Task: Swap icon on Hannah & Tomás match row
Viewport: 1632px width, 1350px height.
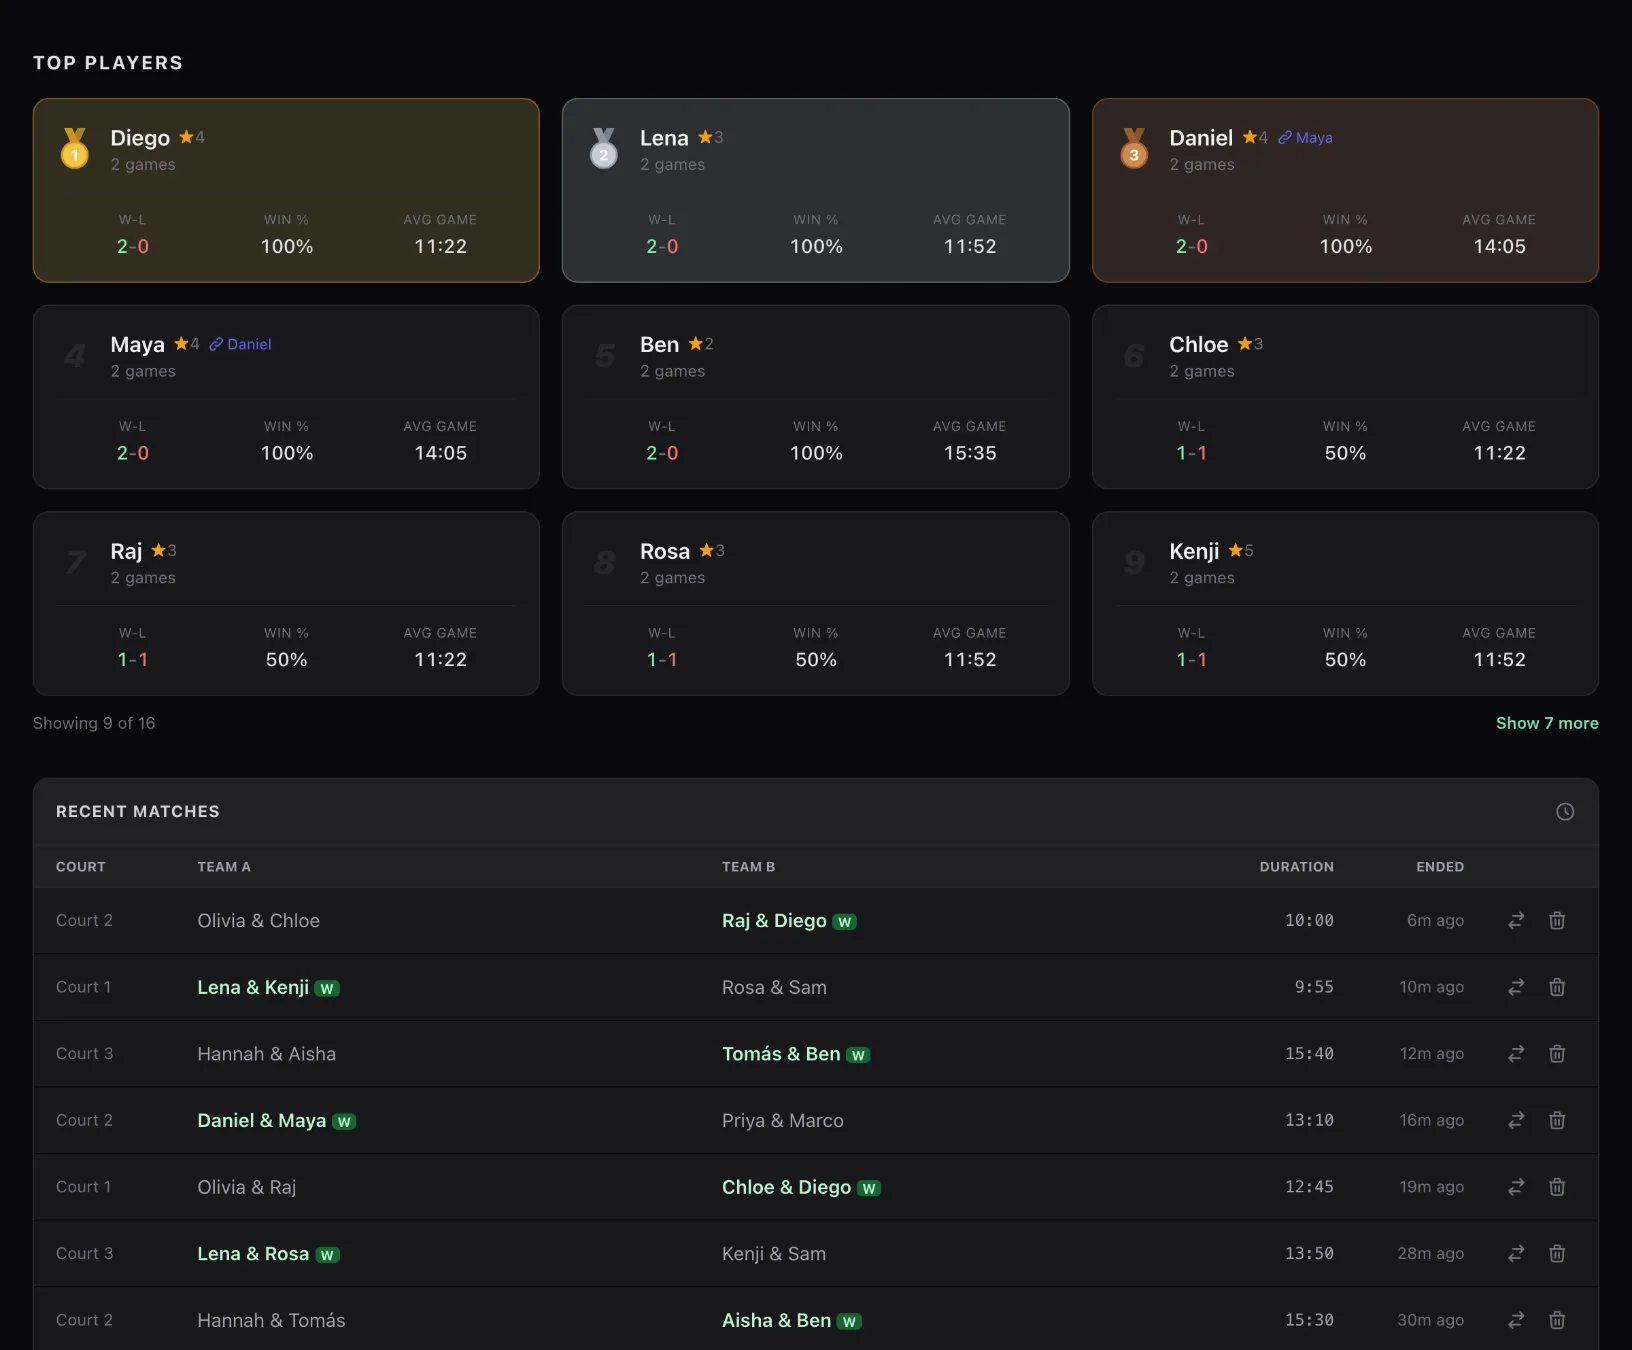Action: click(1516, 1321)
